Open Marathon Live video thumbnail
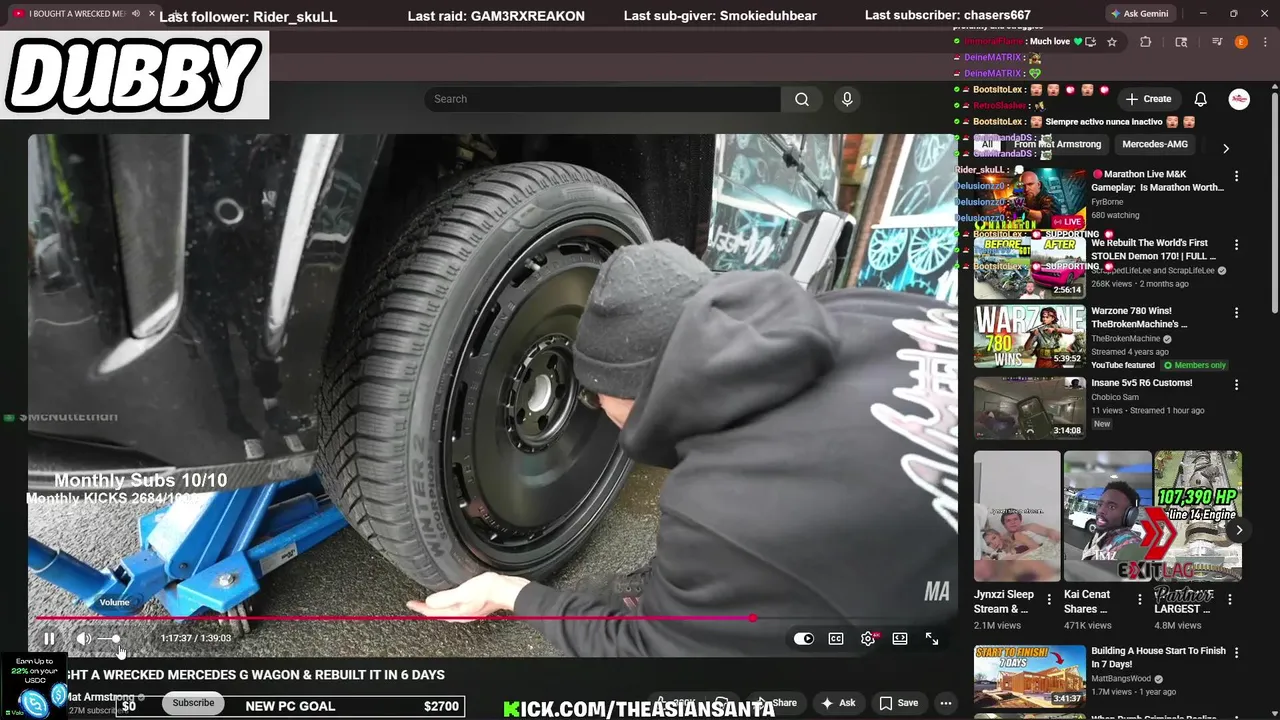This screenshot has height=720, width=1280. (1030, 199)
